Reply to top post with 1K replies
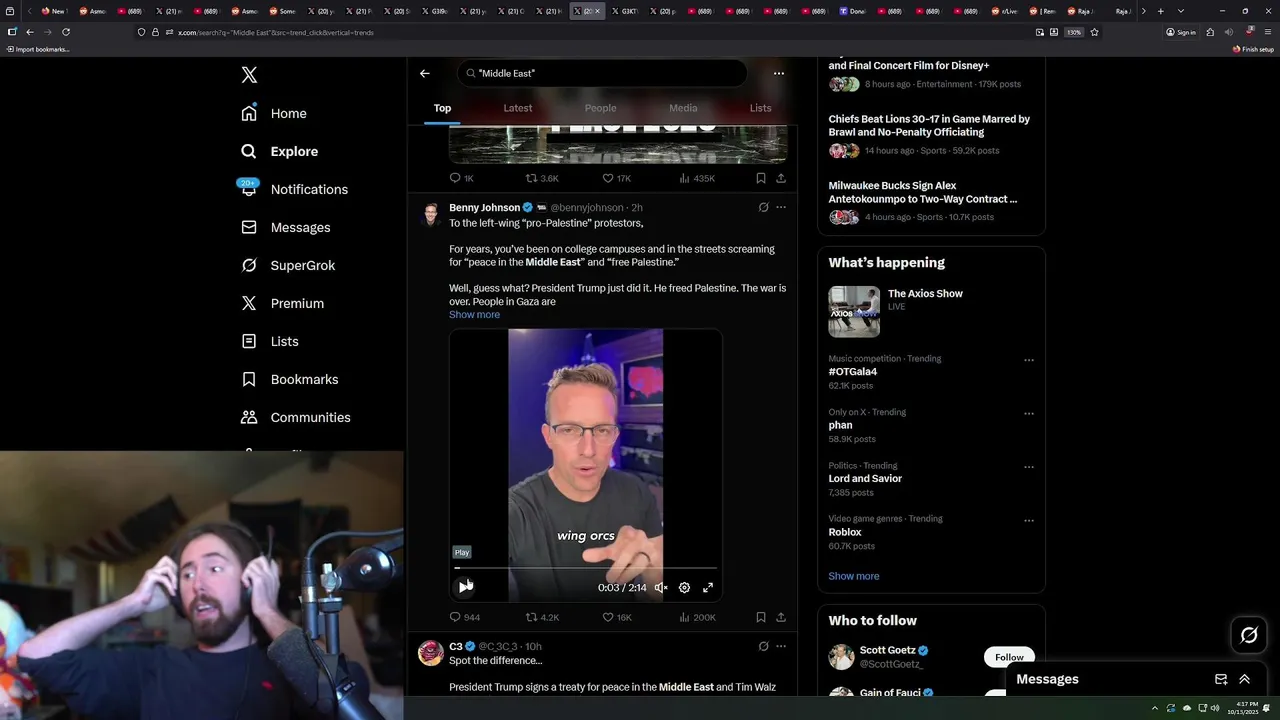 tap(461, 178)
